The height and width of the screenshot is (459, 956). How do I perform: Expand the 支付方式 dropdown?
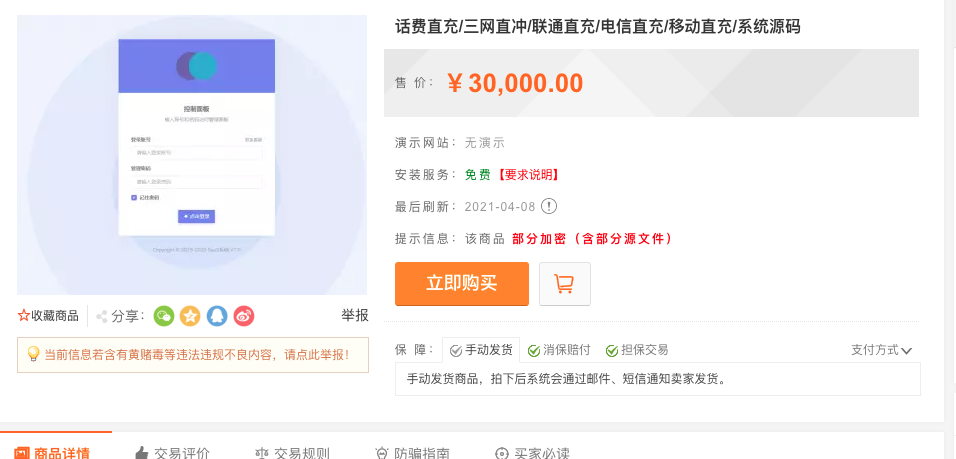tap(881, 350)
